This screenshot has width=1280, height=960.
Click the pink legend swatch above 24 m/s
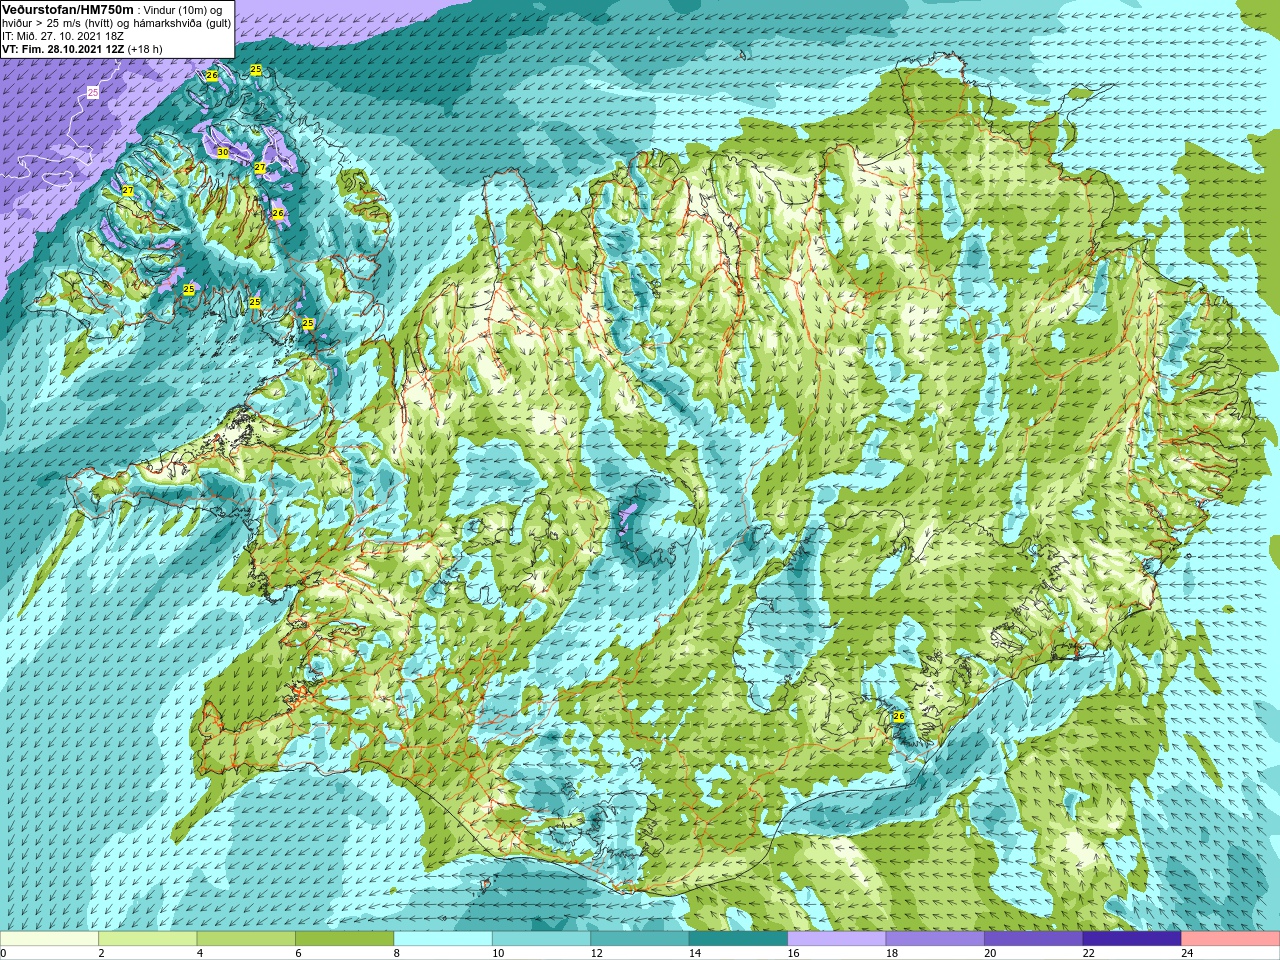pos(1230,939)
